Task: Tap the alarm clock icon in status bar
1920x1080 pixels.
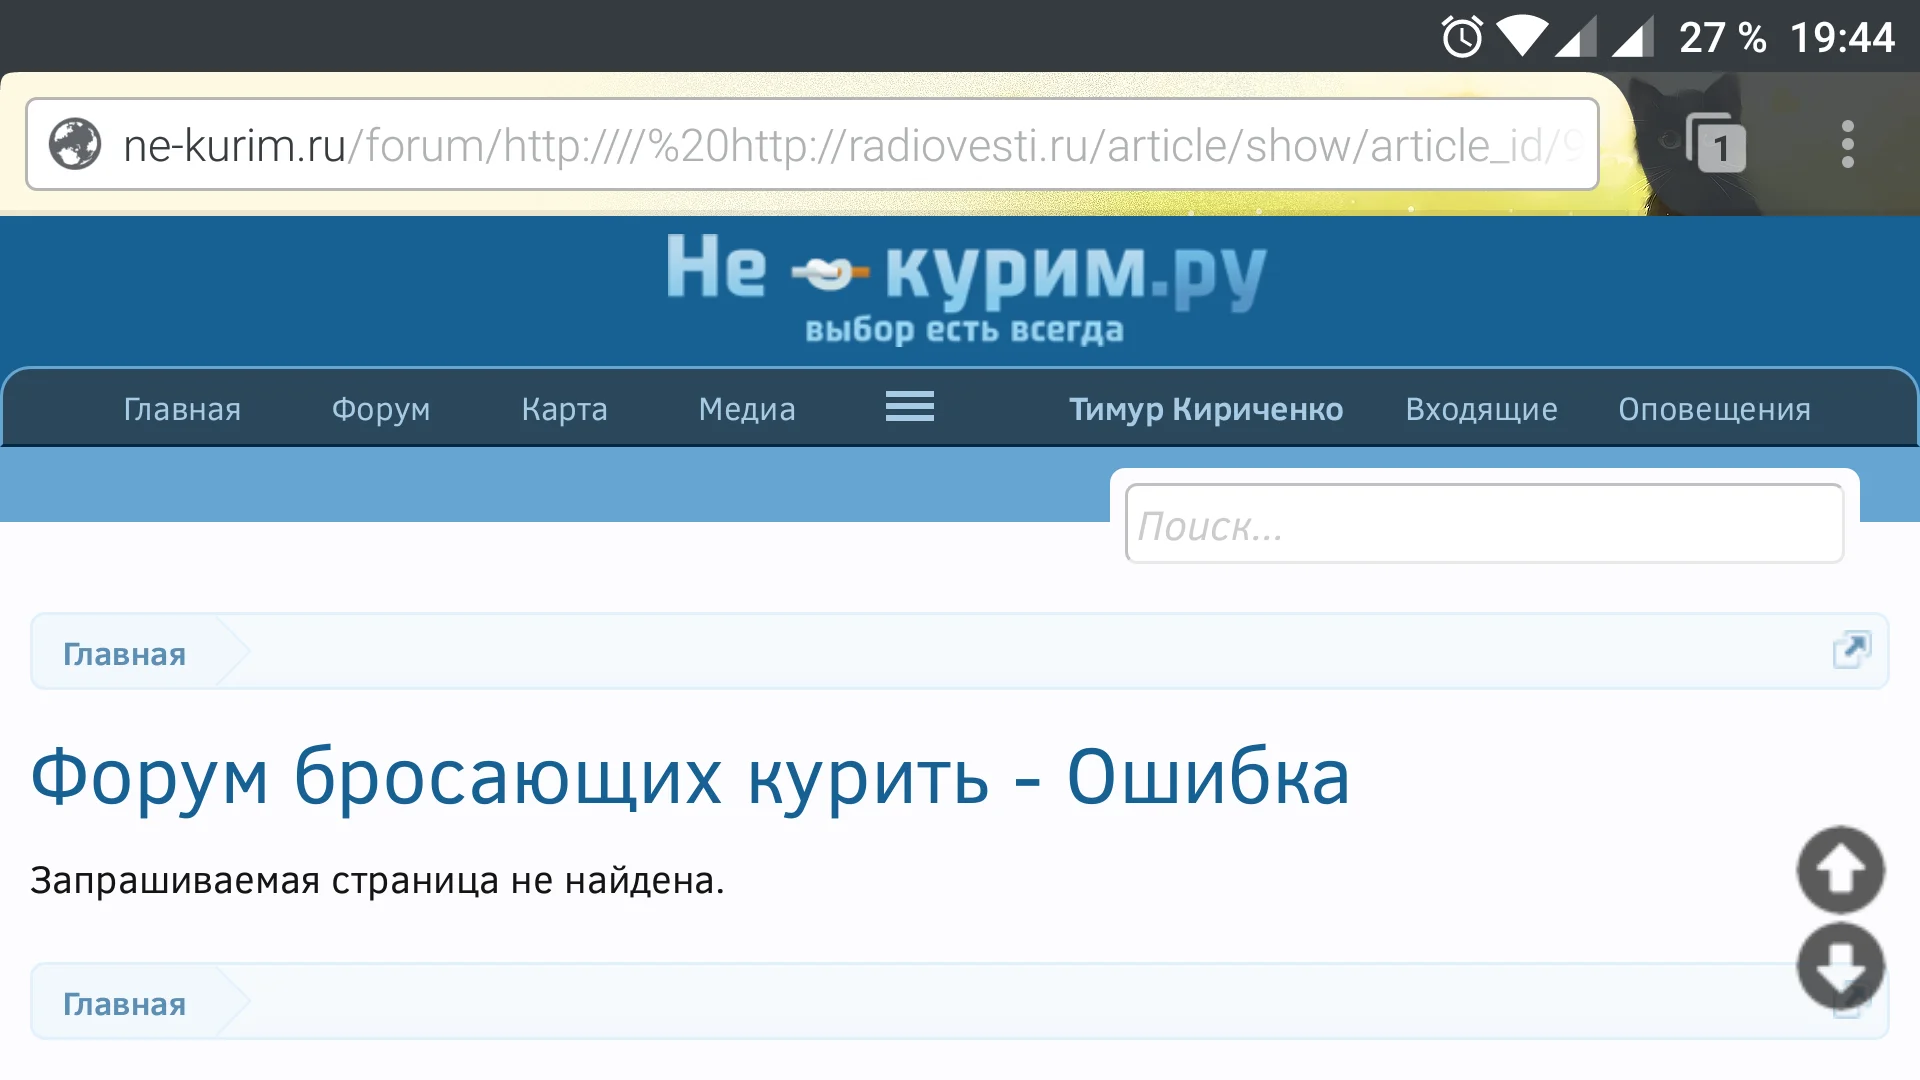Action: coord(1462,38)
